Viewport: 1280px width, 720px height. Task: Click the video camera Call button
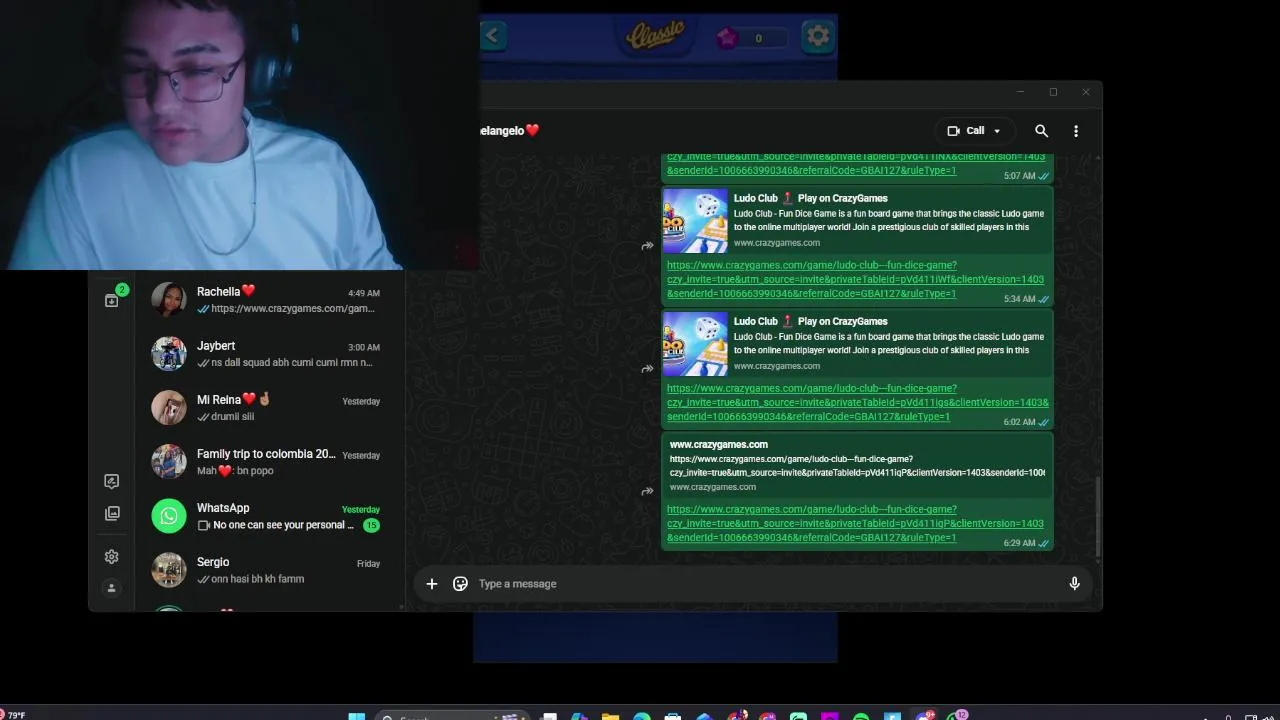click(966, 131)
